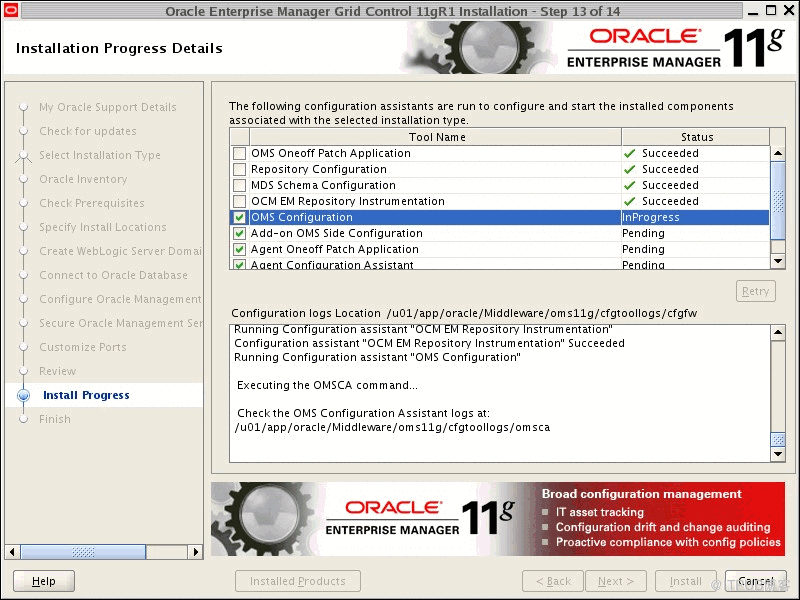This screenshot has width=800, height=600.
Task: Click the Help button
Action: coord(44,581)
